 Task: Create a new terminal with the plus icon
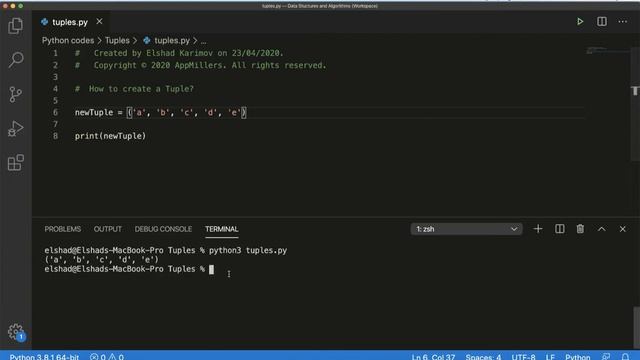[x=538, y=229]
